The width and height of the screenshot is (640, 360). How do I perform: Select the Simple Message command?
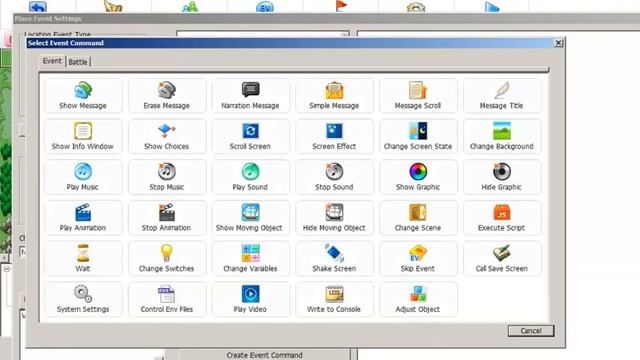334,96
